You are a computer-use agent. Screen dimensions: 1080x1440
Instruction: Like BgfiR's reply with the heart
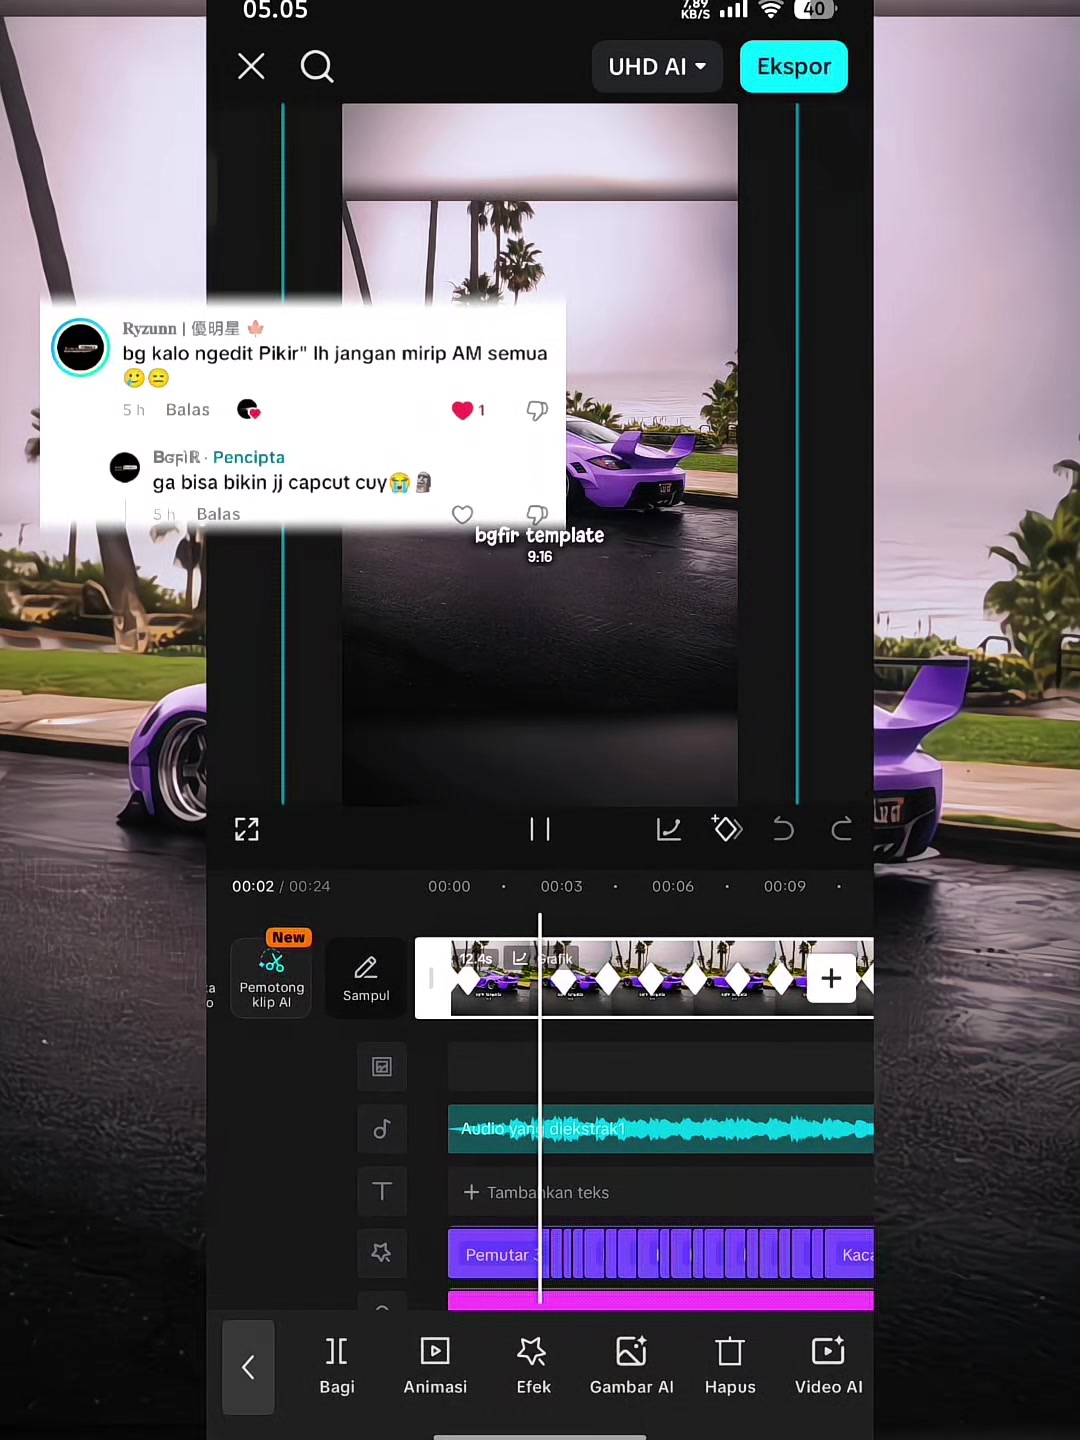point(462,514)
